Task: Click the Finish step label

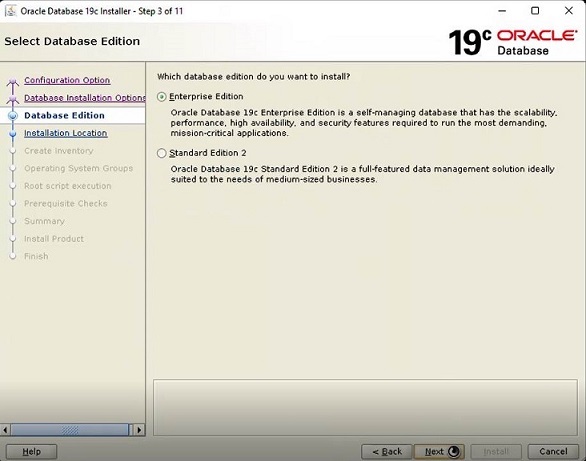Action: (x=36, y=256)
